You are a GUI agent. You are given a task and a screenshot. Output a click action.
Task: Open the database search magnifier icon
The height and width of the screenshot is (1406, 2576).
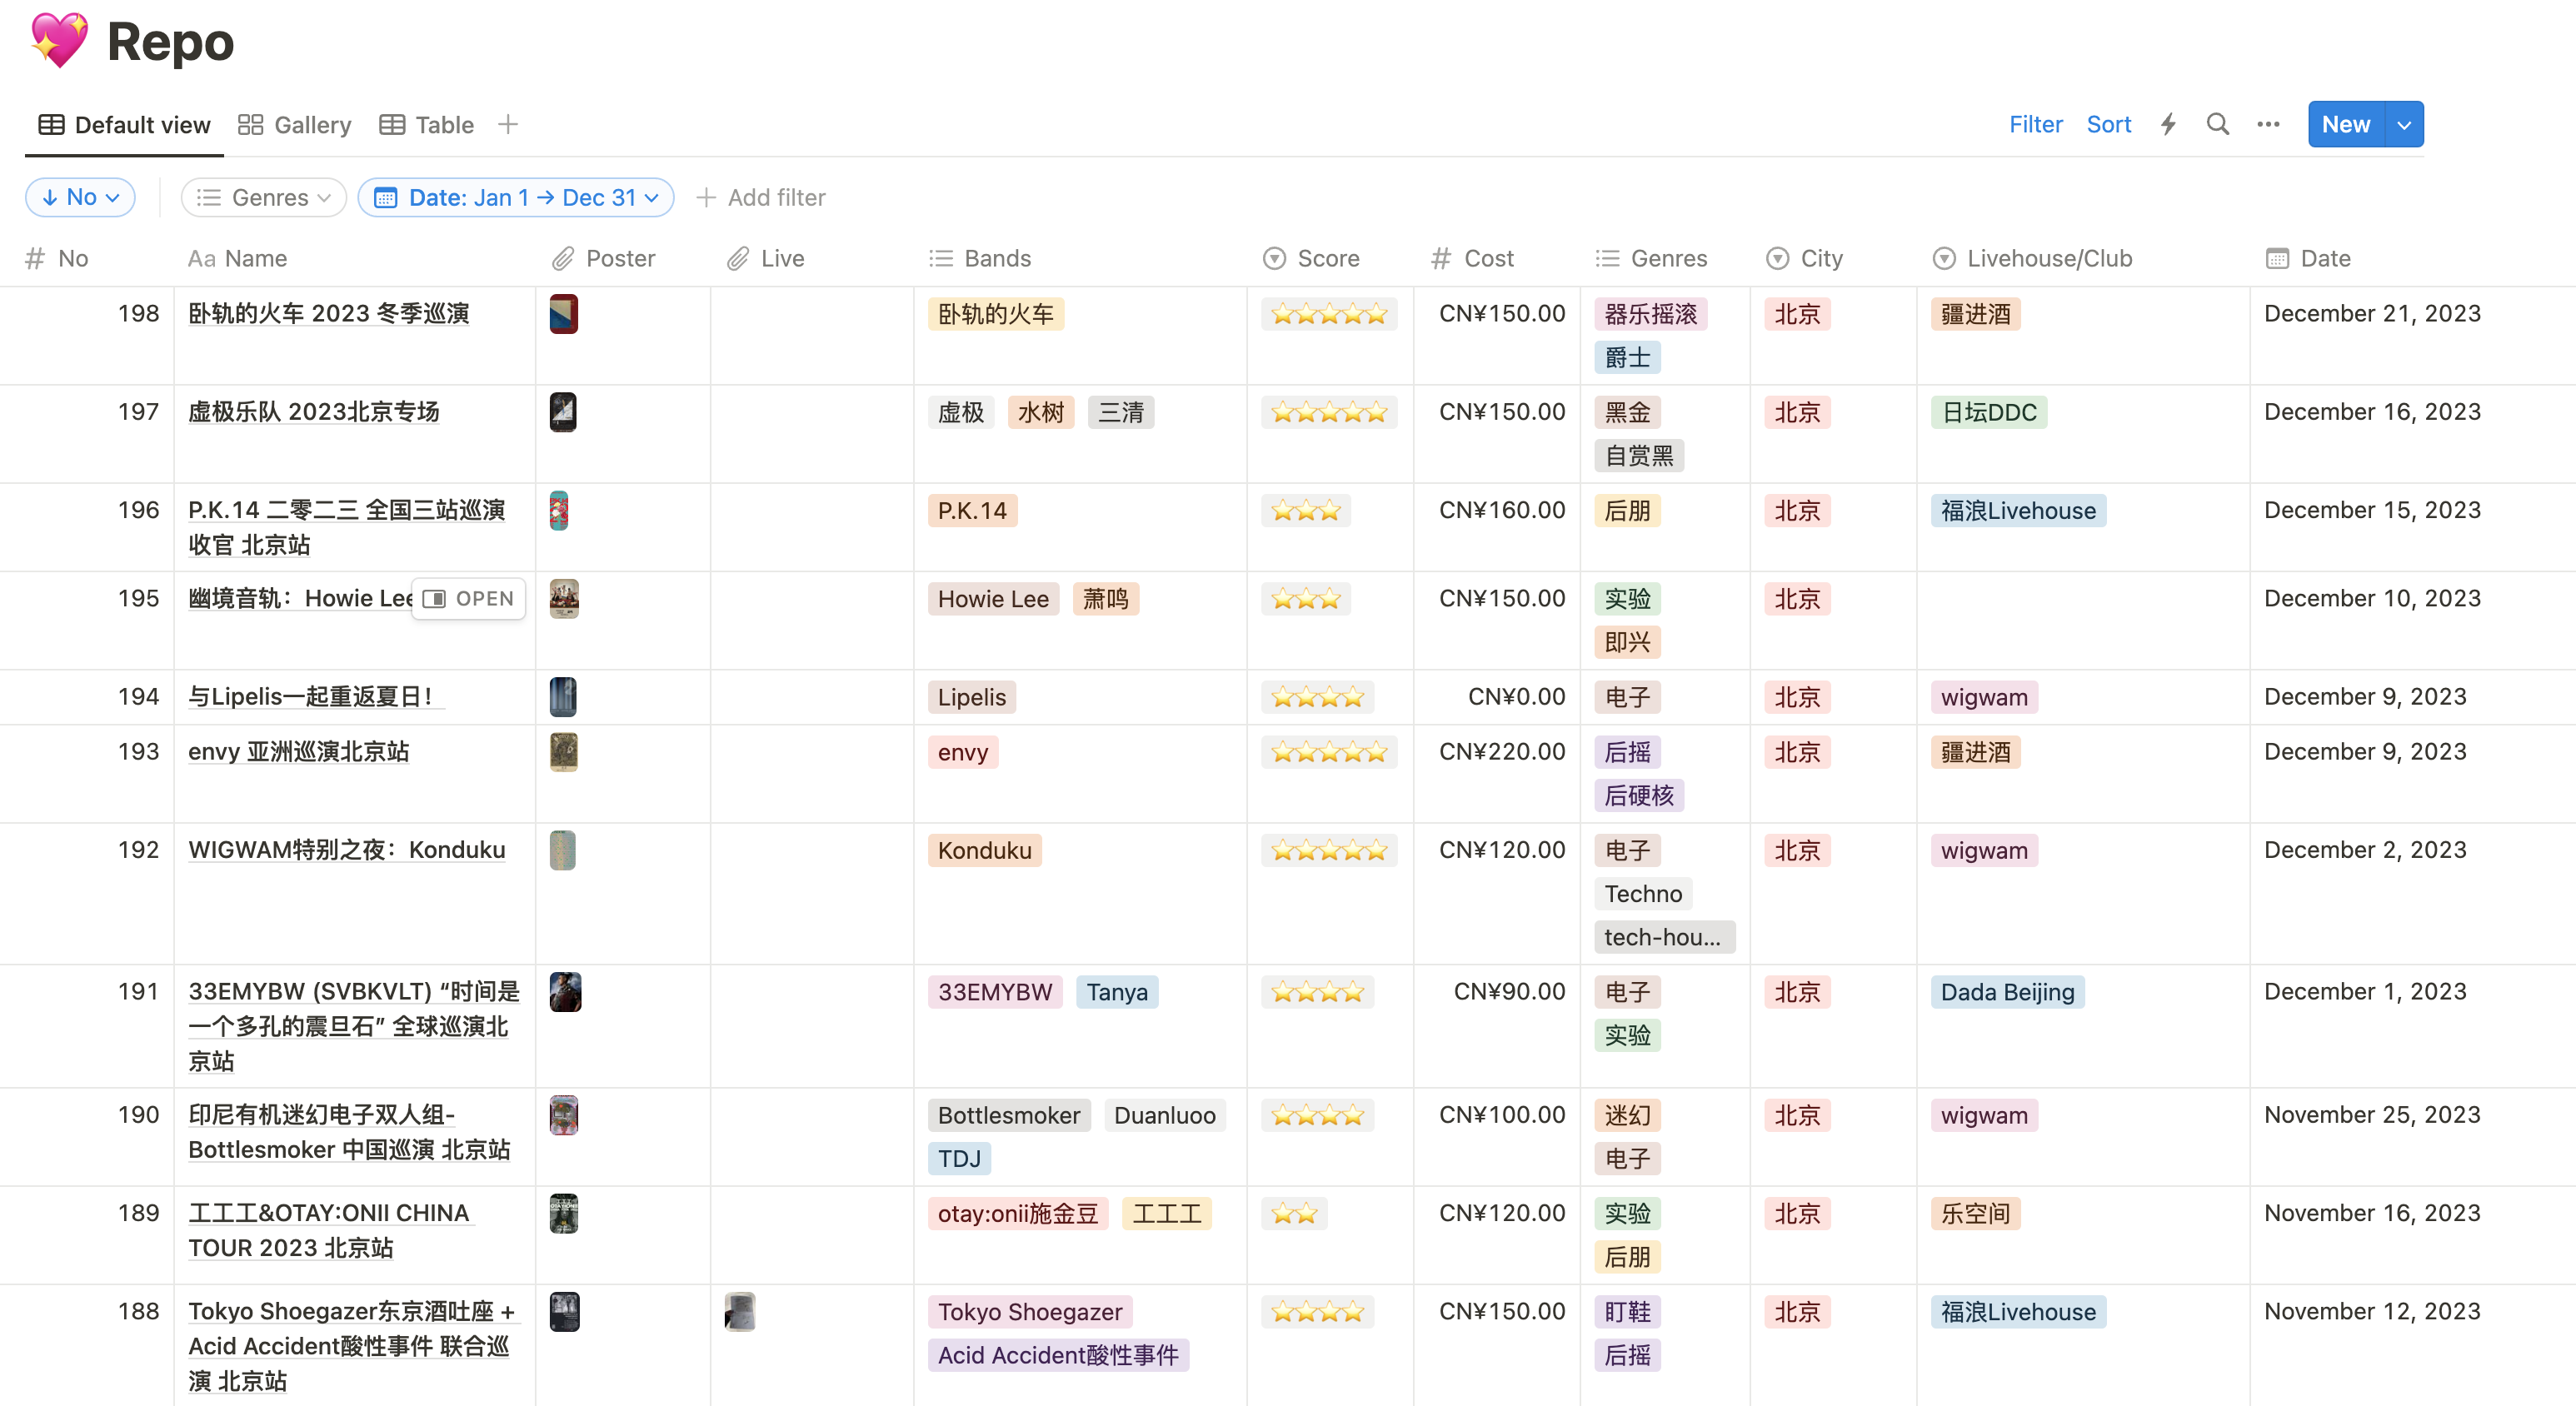[x=2217, y=124]
